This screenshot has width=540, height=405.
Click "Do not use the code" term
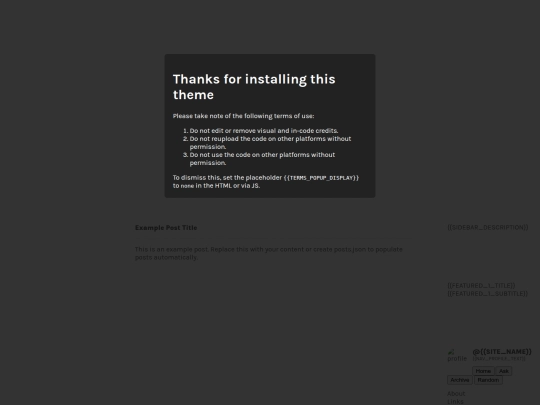262,159
